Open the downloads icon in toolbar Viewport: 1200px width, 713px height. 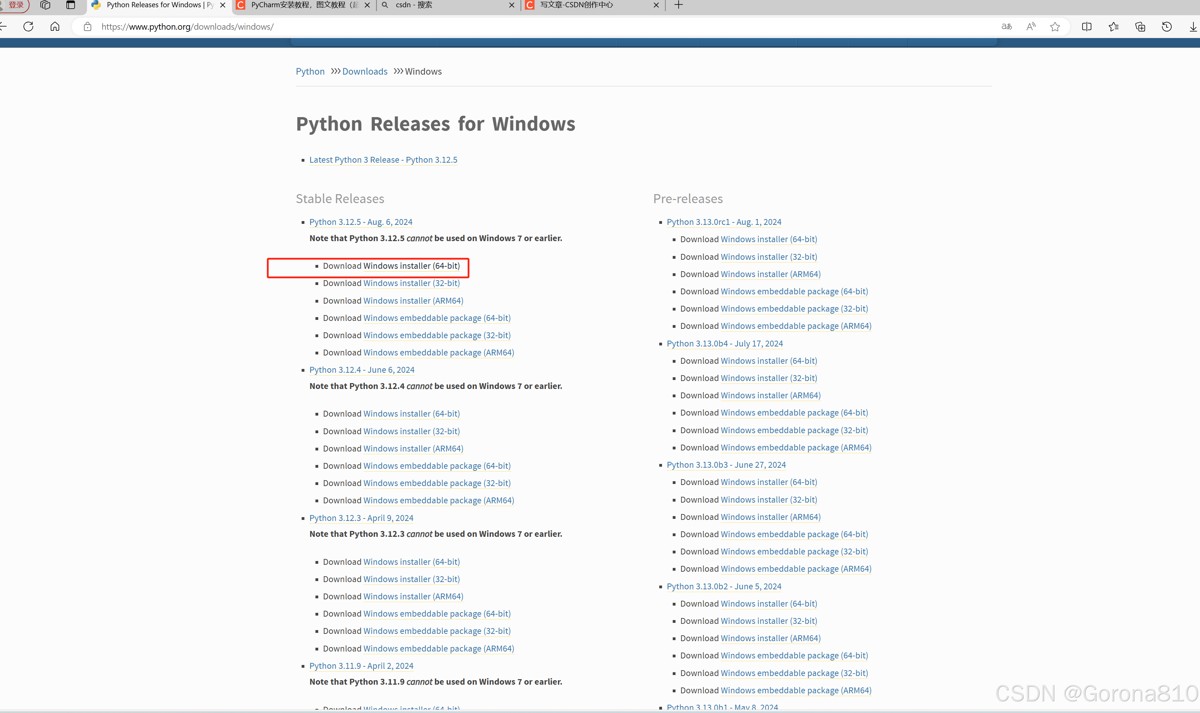(1193, 27)
